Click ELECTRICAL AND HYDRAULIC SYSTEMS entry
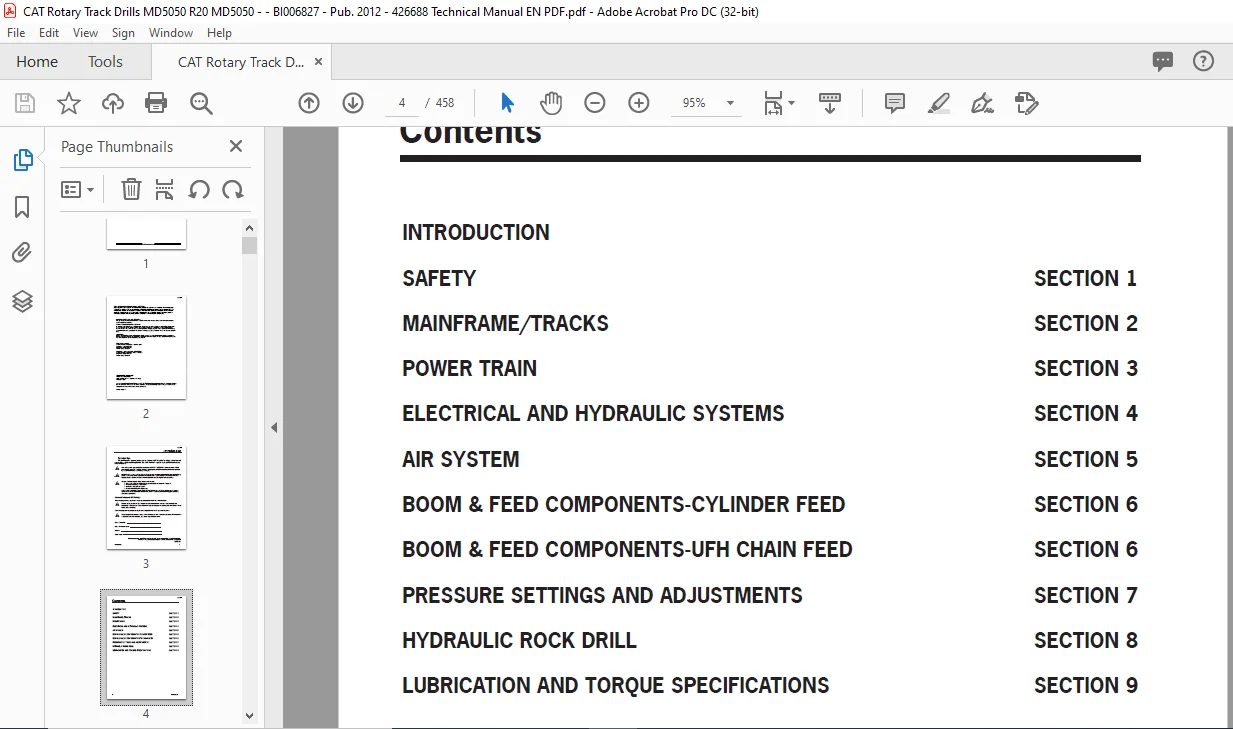The width and height of the screenshot is (1233, 729). pos(593,413)
